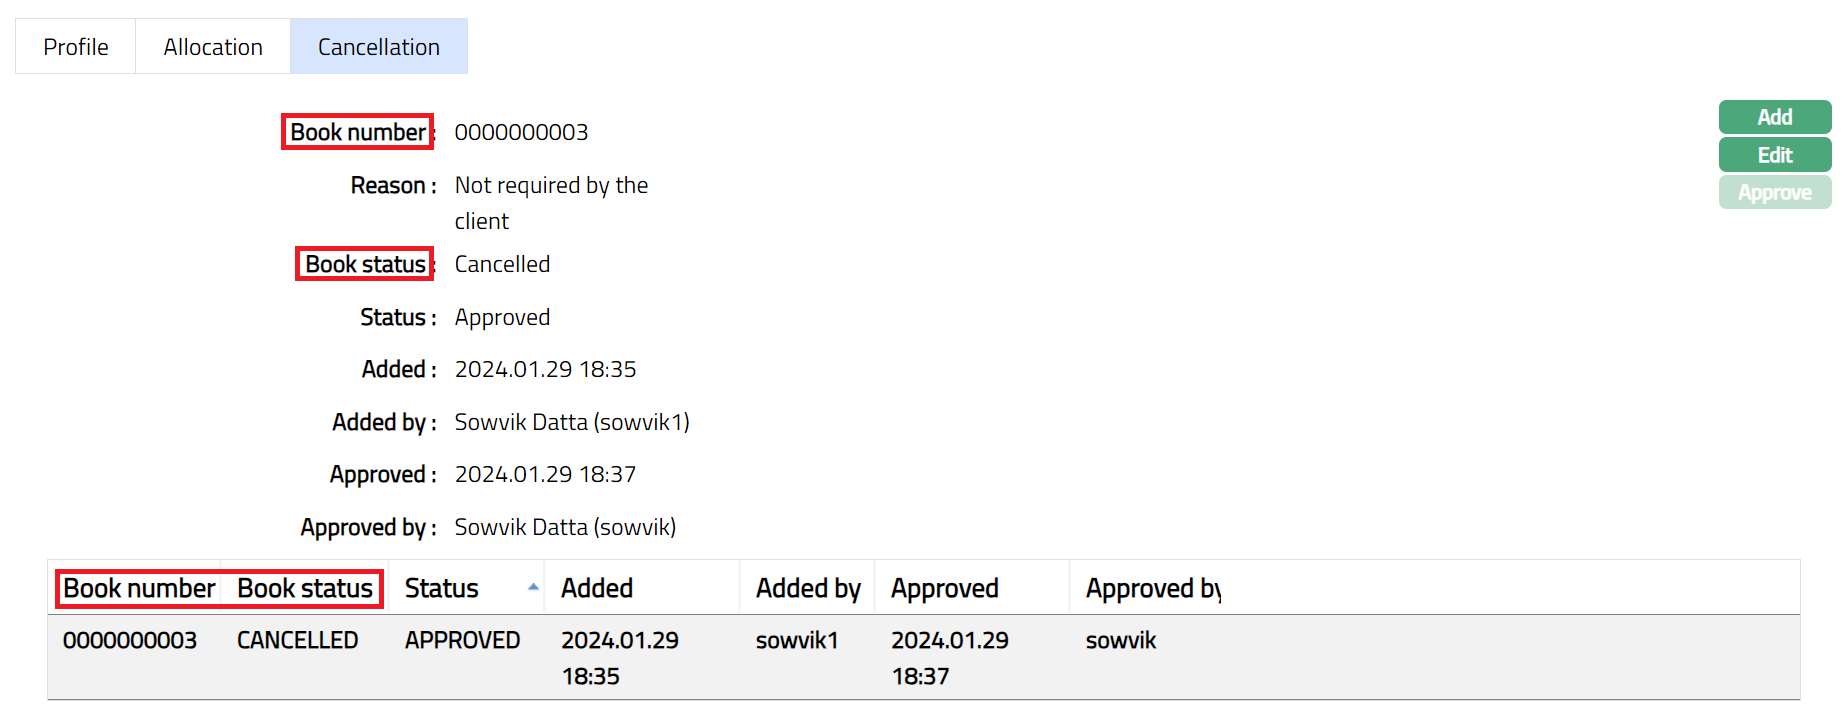Select the Cancellation tab

point(379,47)
